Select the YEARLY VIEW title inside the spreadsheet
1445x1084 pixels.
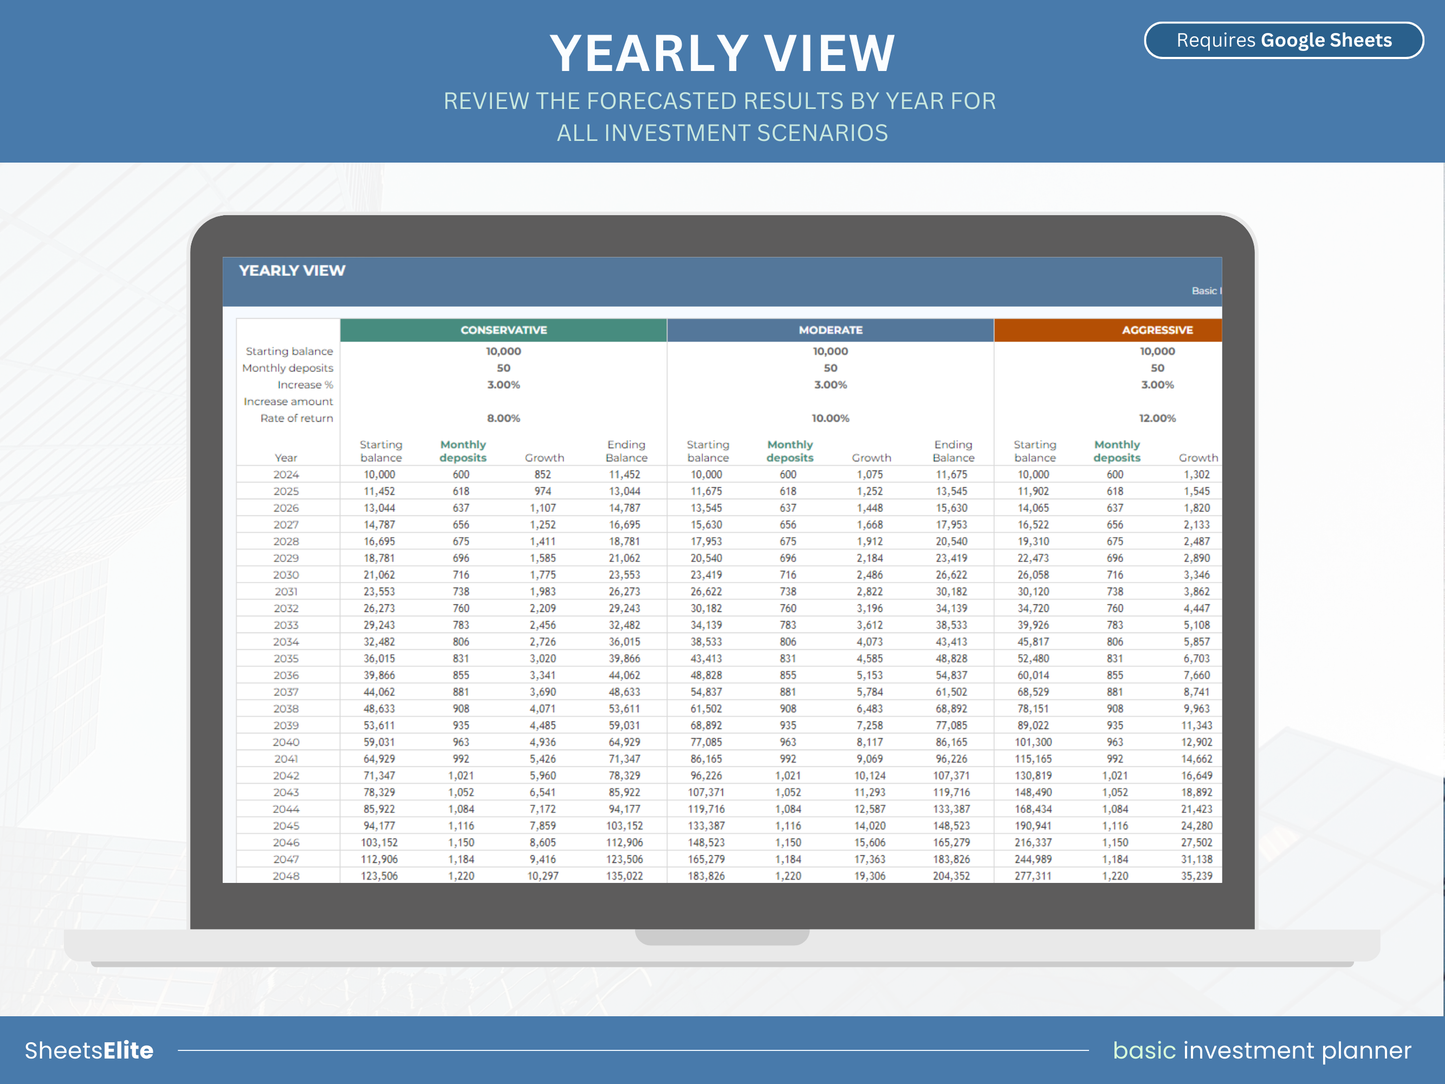292,270
